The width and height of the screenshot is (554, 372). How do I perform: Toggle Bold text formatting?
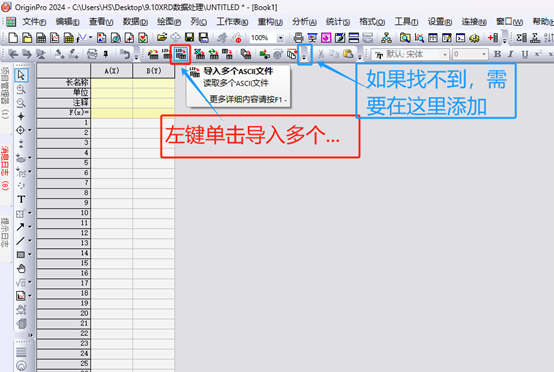tap(497, 54)
